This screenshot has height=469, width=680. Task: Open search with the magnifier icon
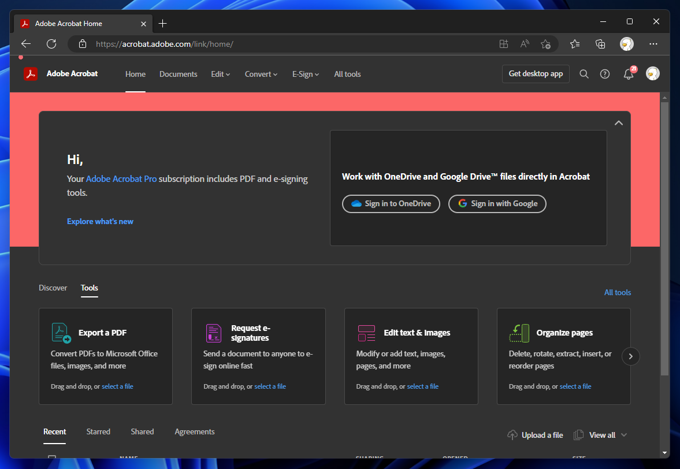click(x=584, y=74)
